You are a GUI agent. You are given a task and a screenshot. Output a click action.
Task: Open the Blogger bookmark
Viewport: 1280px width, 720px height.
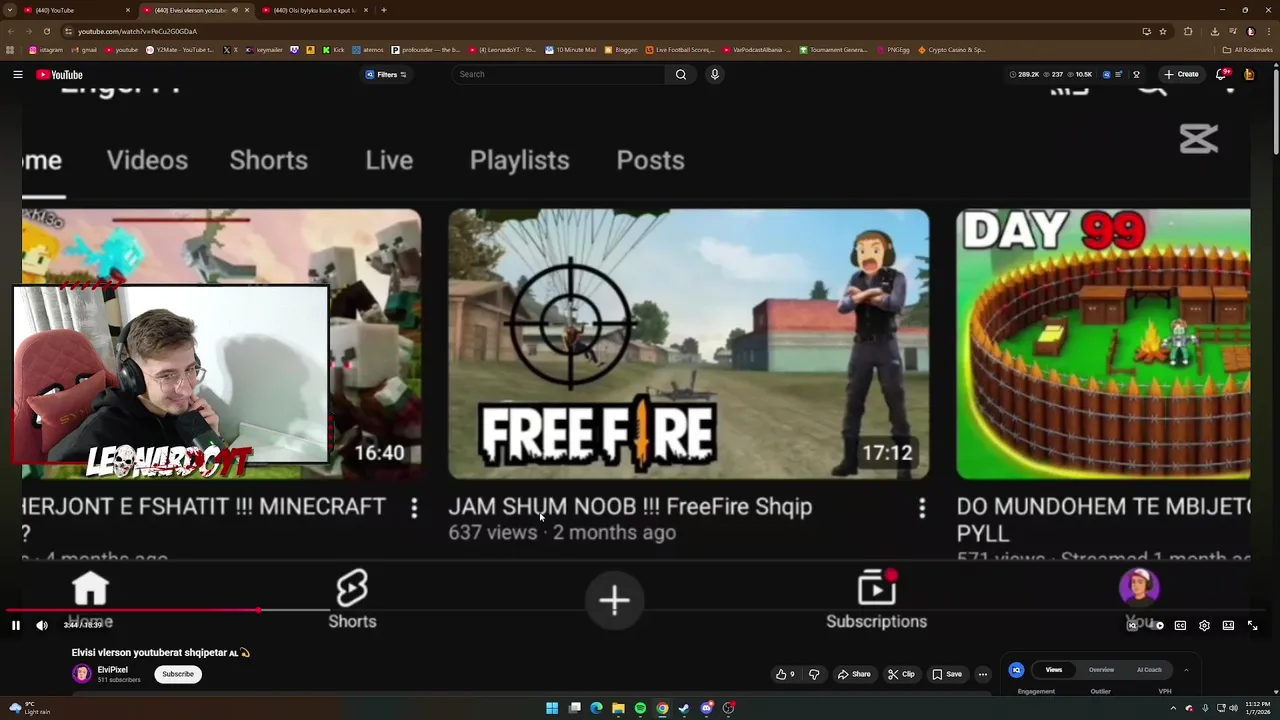pyautogui.click(x=621, y=49)
